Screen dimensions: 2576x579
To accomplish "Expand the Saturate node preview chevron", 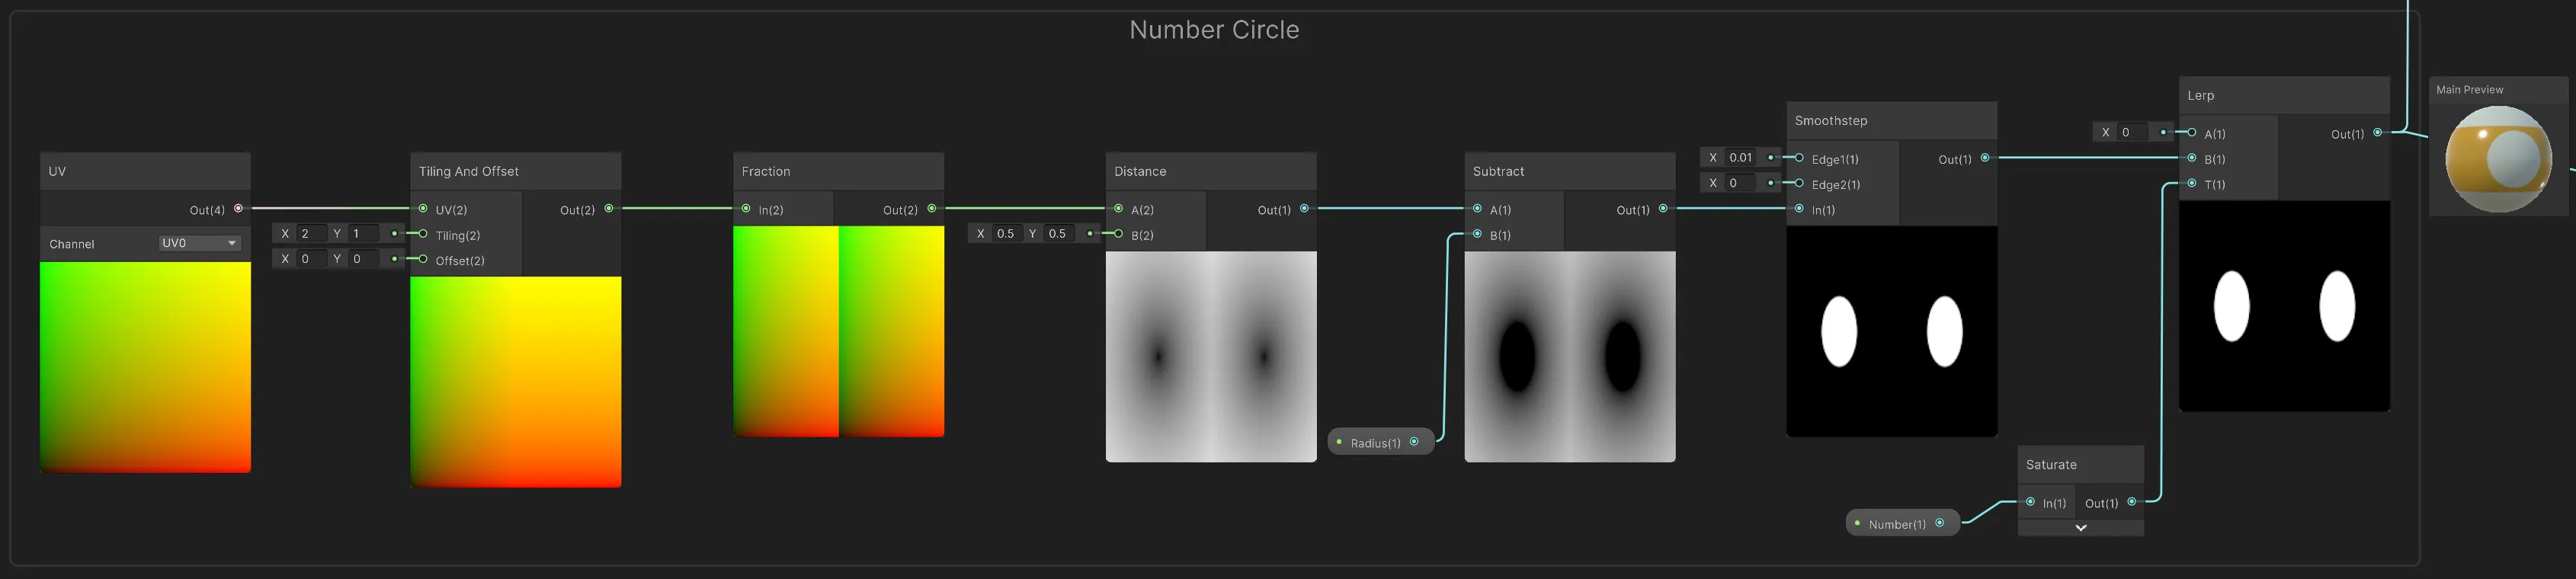I will click(x=2080, y=528).
